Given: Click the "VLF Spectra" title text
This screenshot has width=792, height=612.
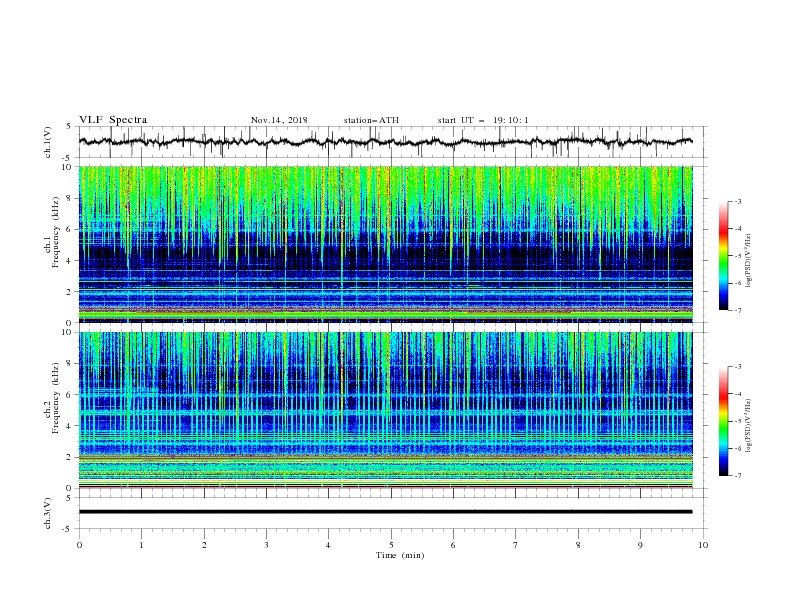Looking at the screenshot, I should point(113,120).
